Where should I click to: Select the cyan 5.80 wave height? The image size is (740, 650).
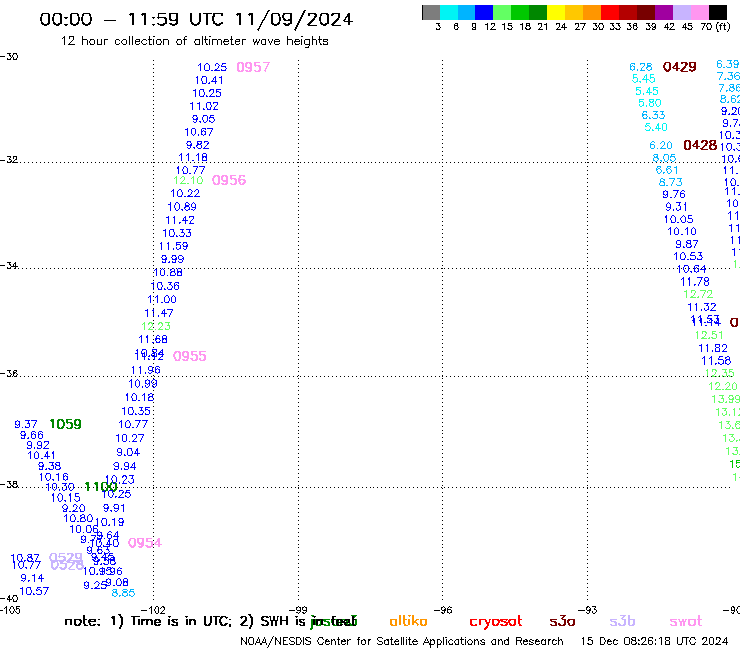649,103
